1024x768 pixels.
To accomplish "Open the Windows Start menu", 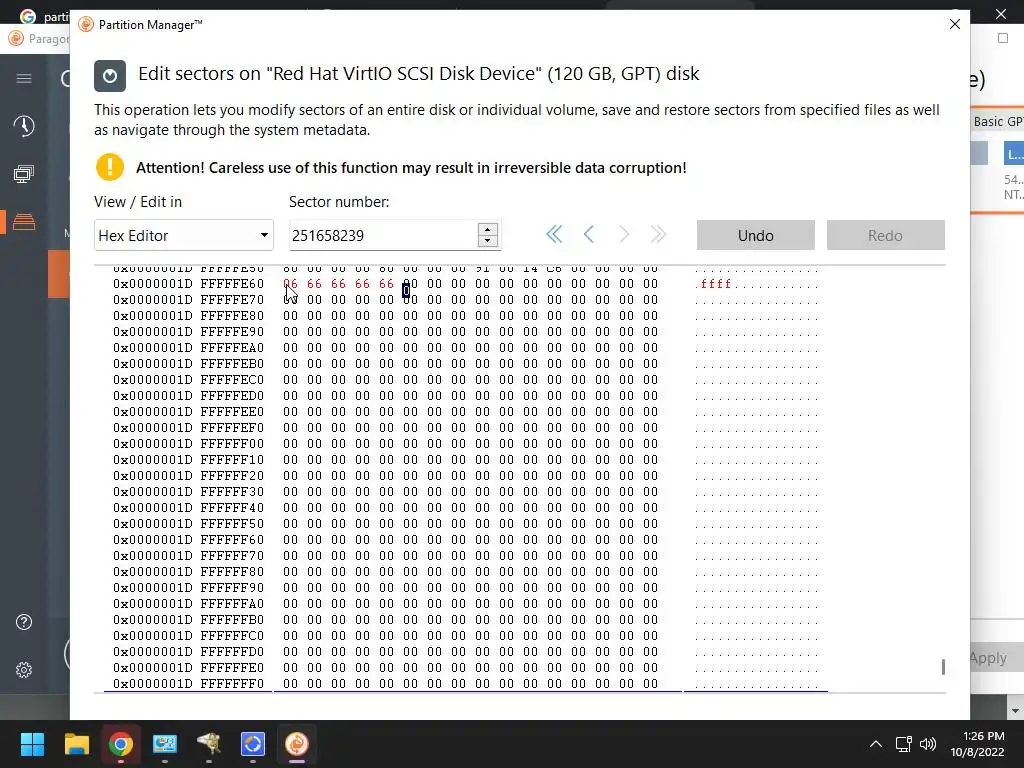I will point(32,744).
